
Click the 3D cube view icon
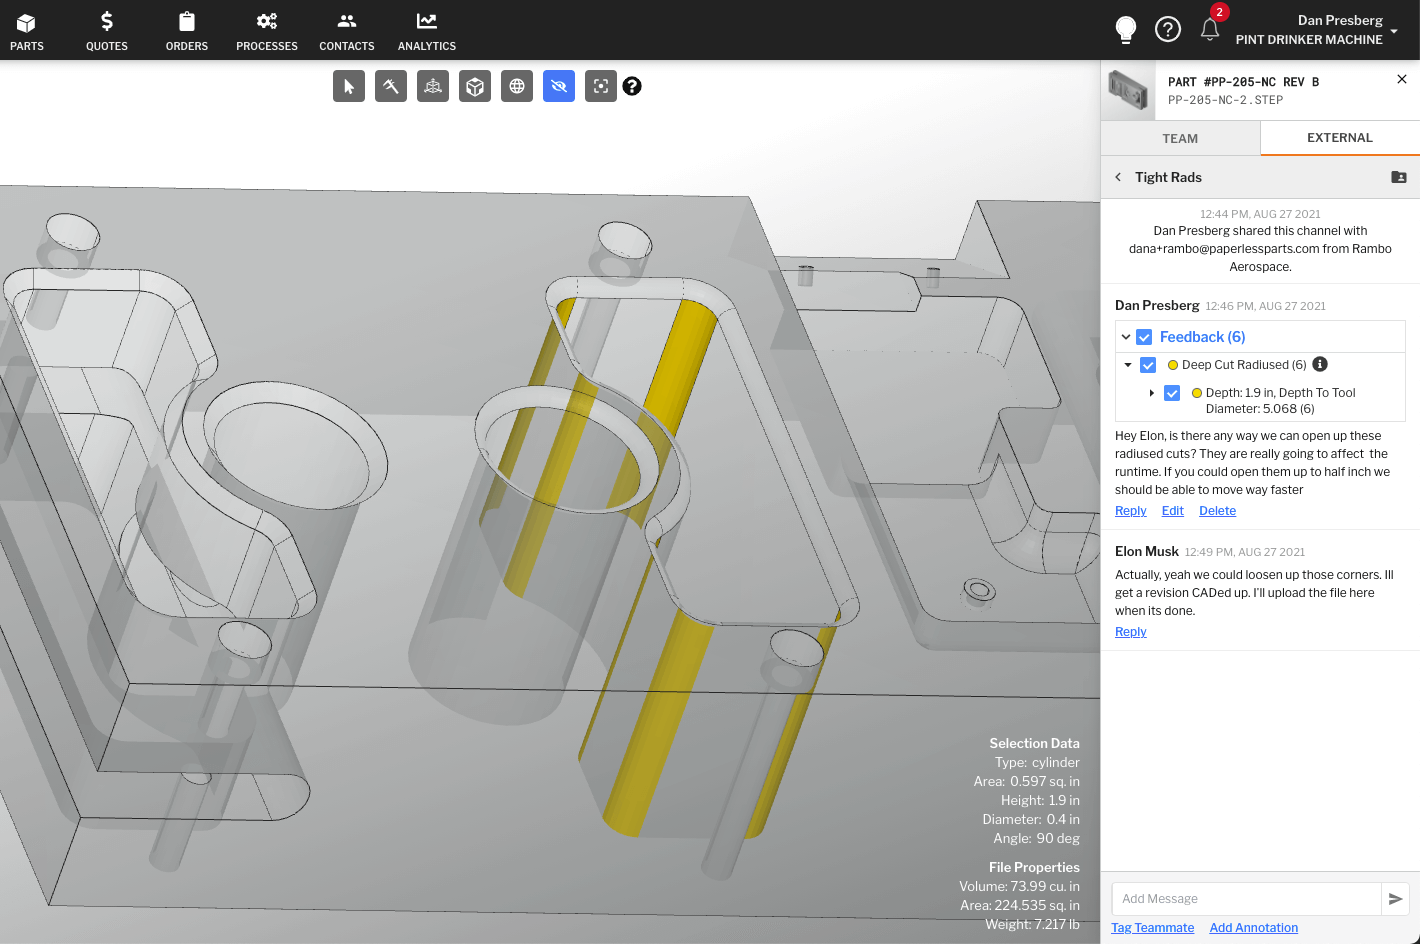point(474,86)
